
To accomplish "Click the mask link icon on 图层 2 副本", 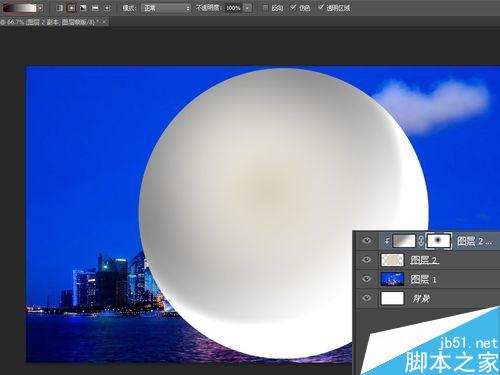I will 421,241.
